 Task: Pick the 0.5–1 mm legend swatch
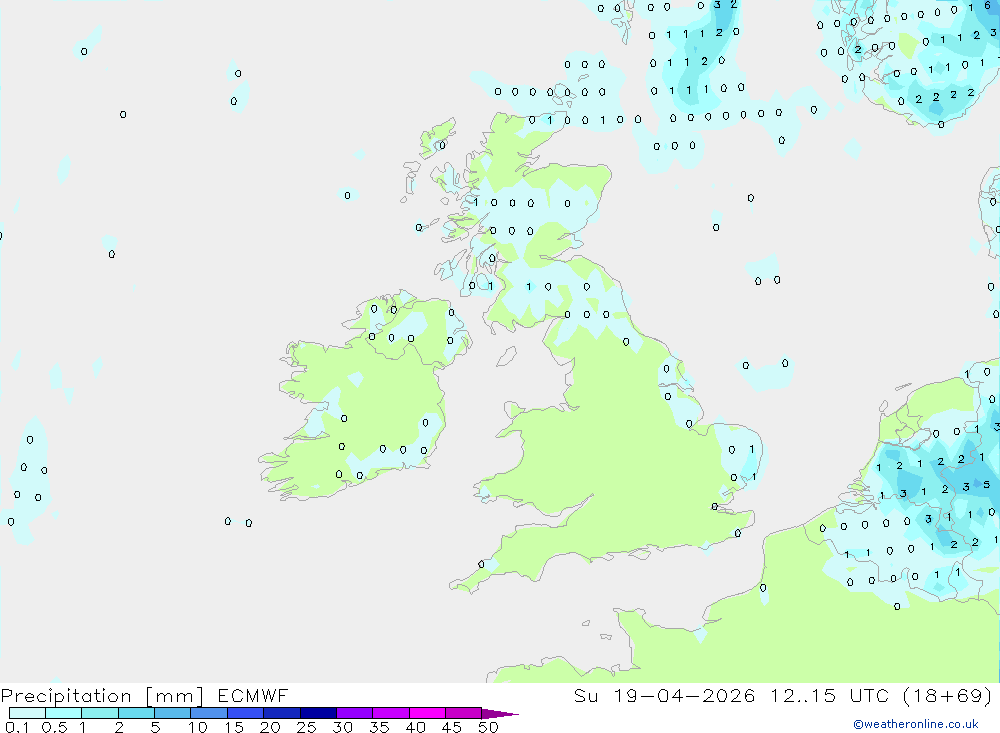pos(64,713)
